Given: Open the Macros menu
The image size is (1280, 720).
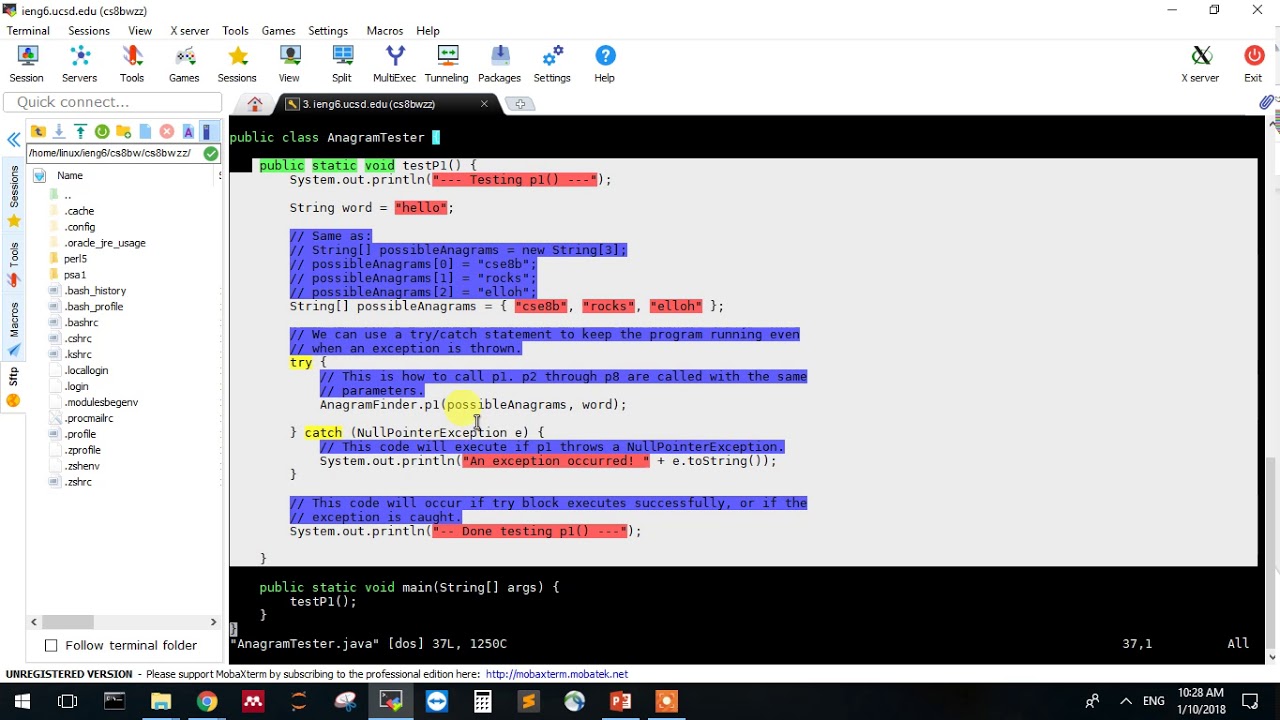Looking at the screenshot, I should coord(385,31).
